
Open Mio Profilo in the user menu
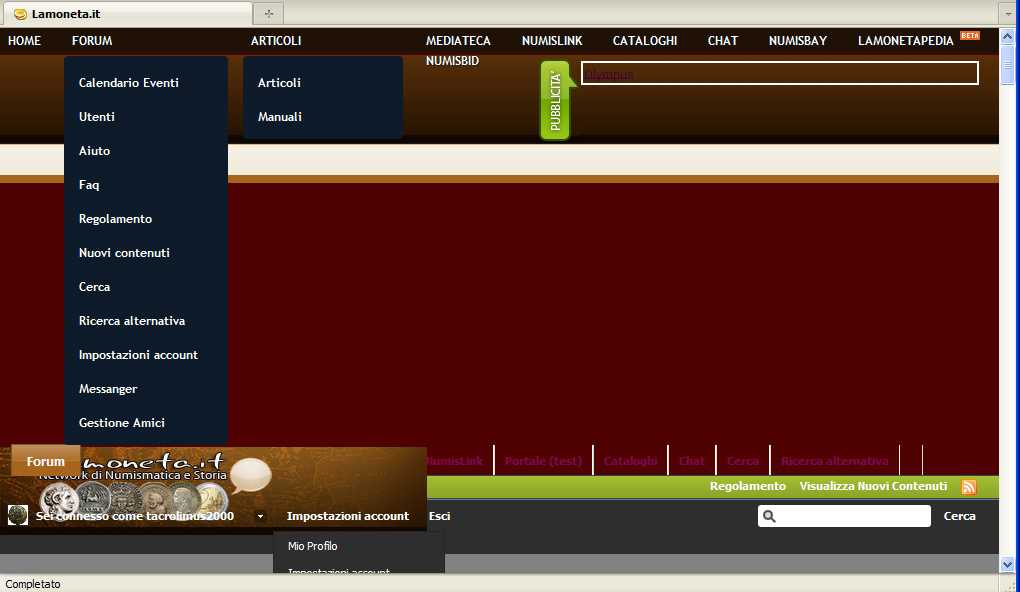[312, 546]
